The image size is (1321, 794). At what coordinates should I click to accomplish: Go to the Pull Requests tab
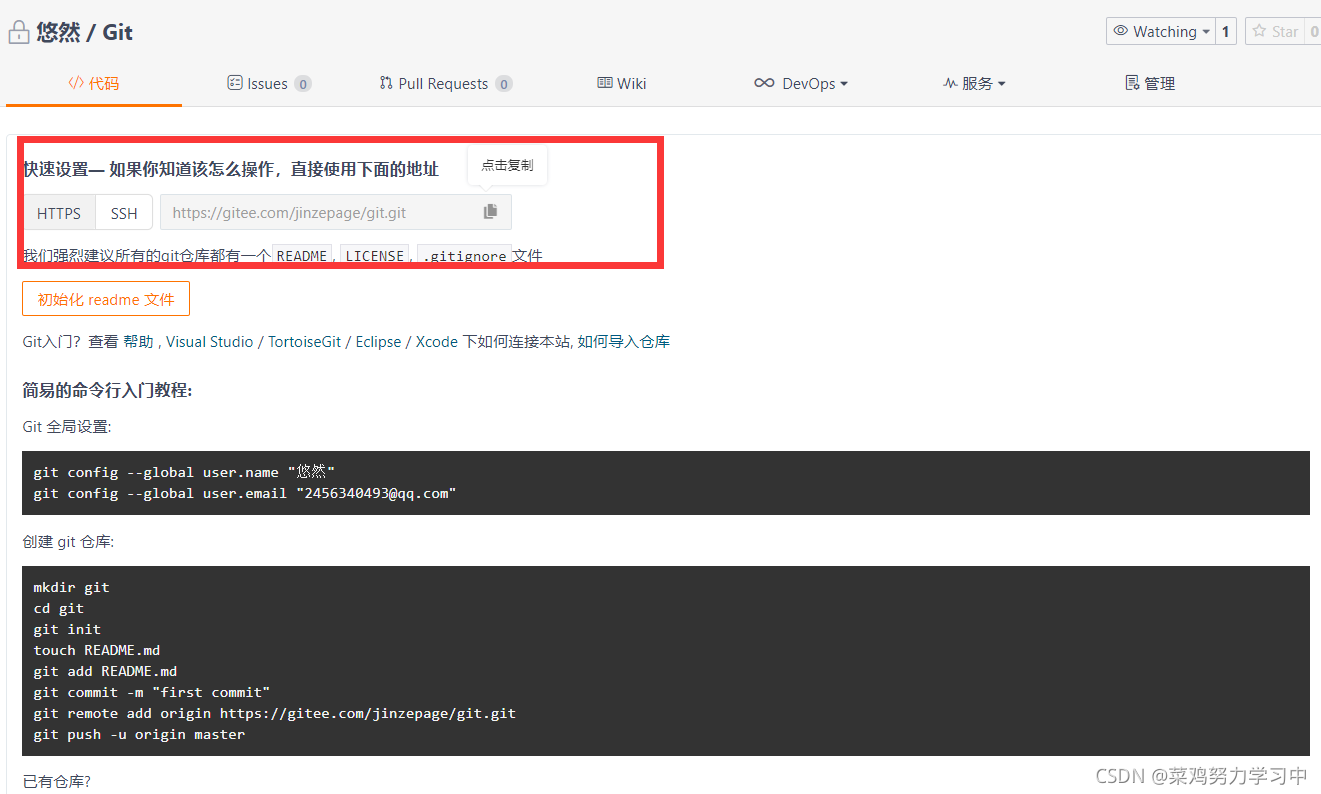(x=446, y=83)
